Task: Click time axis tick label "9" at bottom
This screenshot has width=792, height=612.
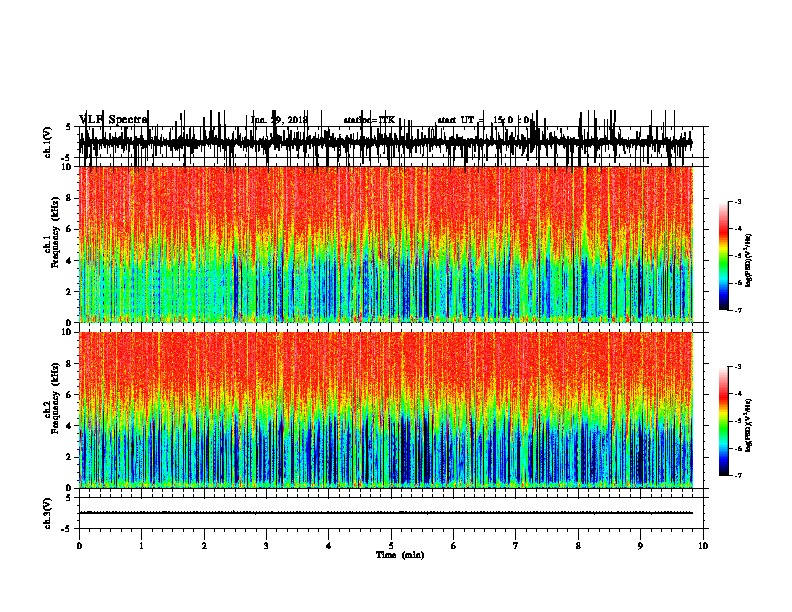Action: tap(640, 545)
